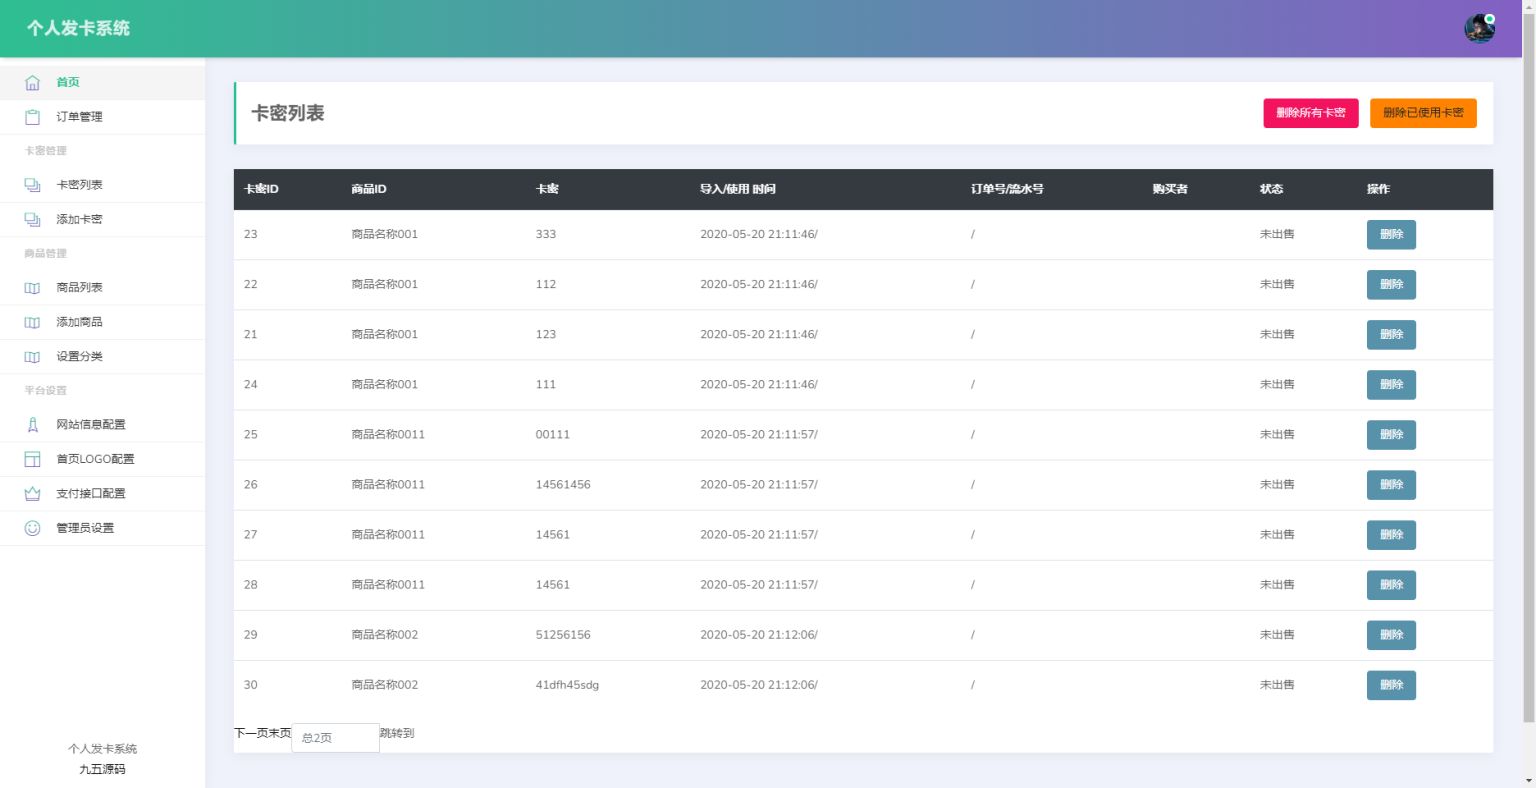Click the crown icon for 支付接口配置

[32, 494]
